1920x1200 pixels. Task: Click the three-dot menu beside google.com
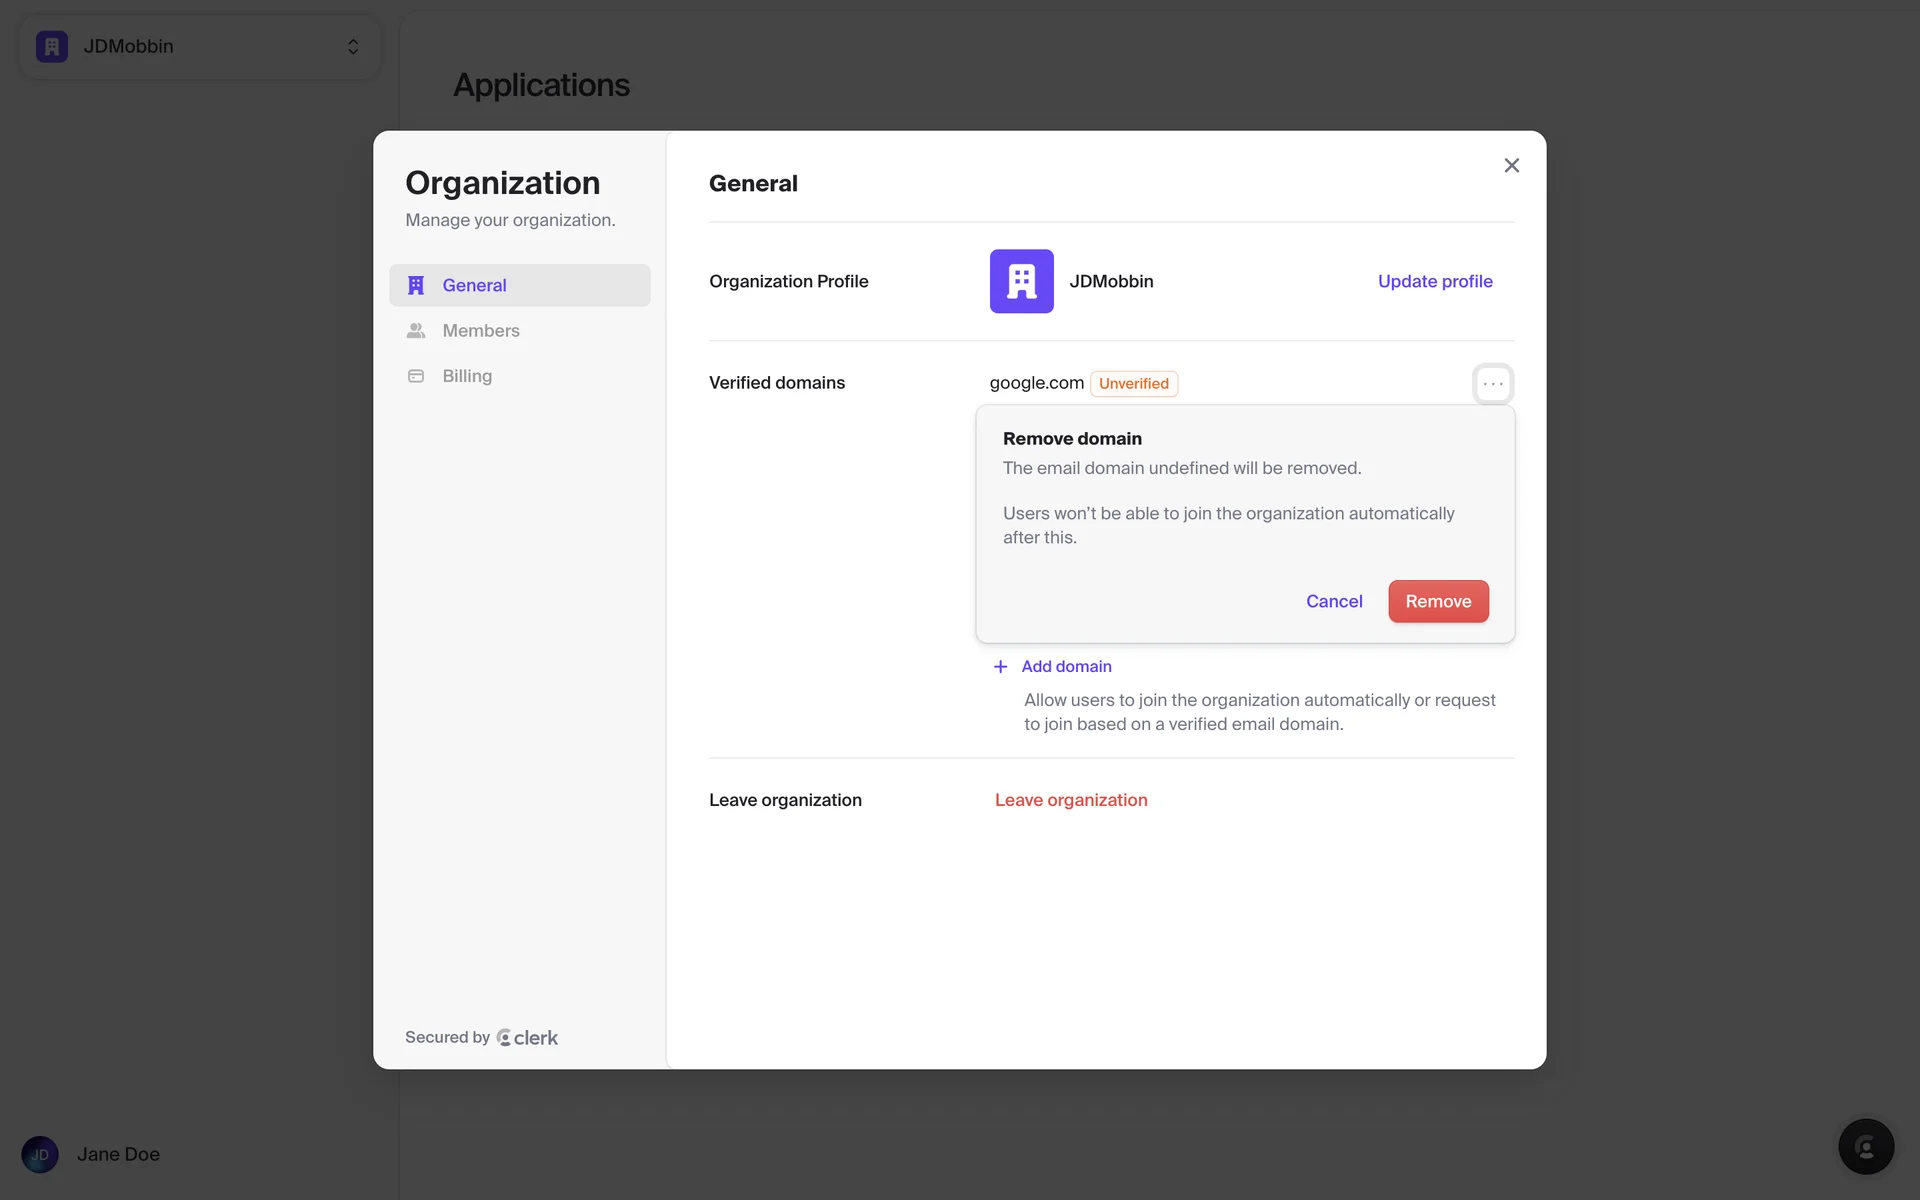pyautogui.click(x=1492, y=384)
